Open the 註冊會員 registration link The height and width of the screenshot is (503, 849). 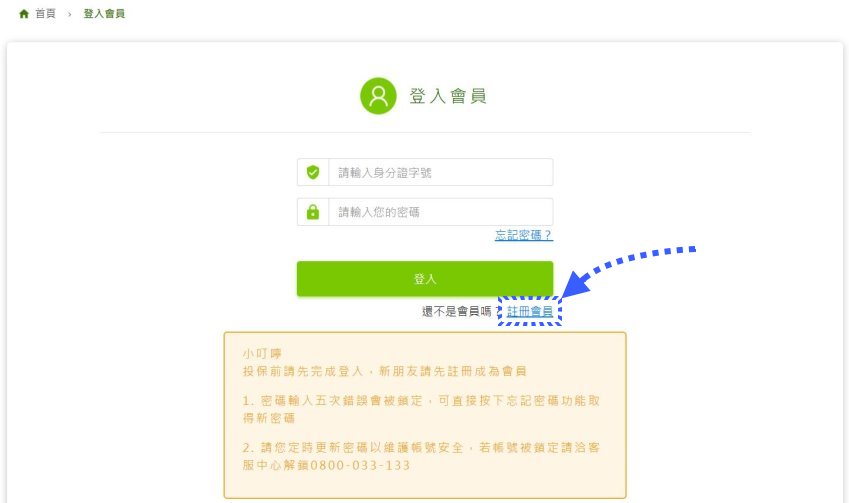pos(530,311)
